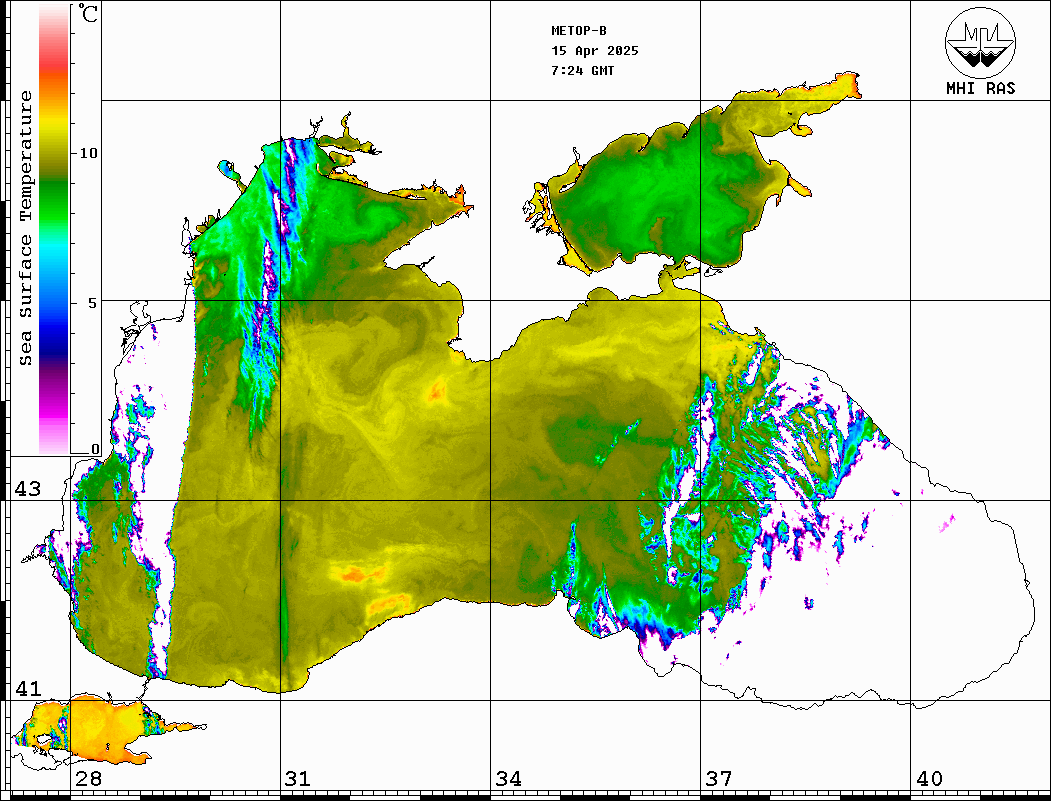Click the longitude 28 axis label
The height and width of the screenshot is (801, 1051).
(x=88, y=779)
